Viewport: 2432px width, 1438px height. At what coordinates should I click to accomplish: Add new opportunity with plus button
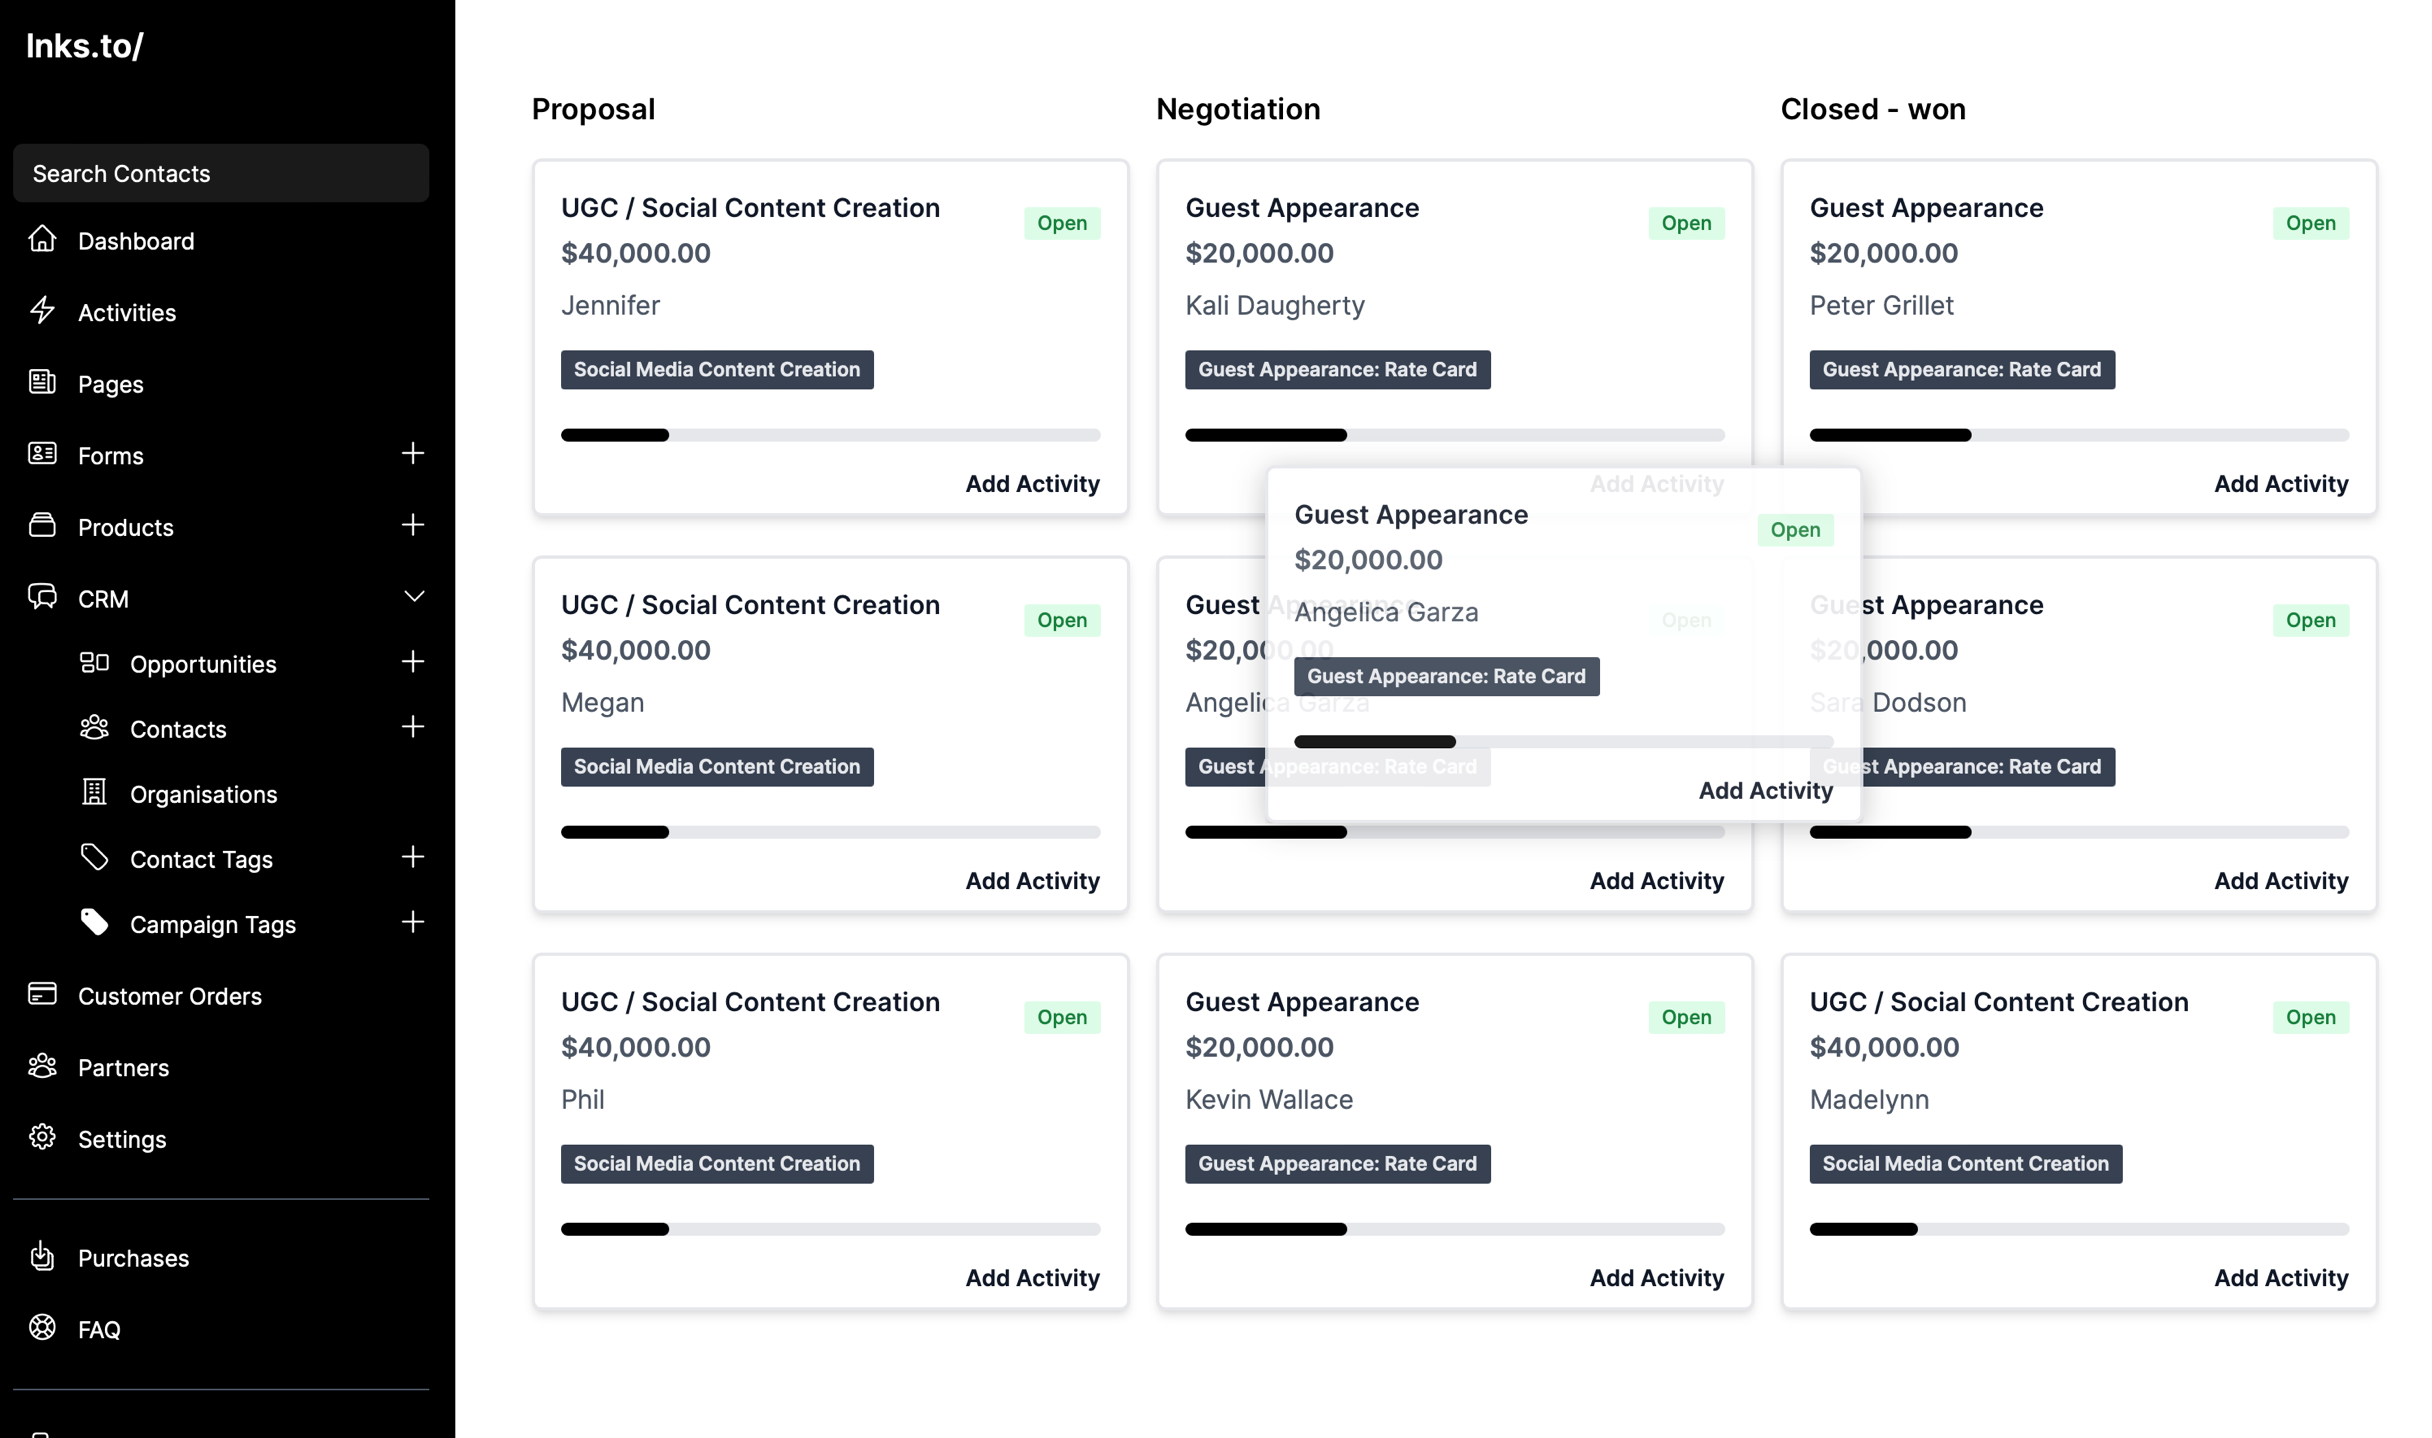click(x=413, y=662)
